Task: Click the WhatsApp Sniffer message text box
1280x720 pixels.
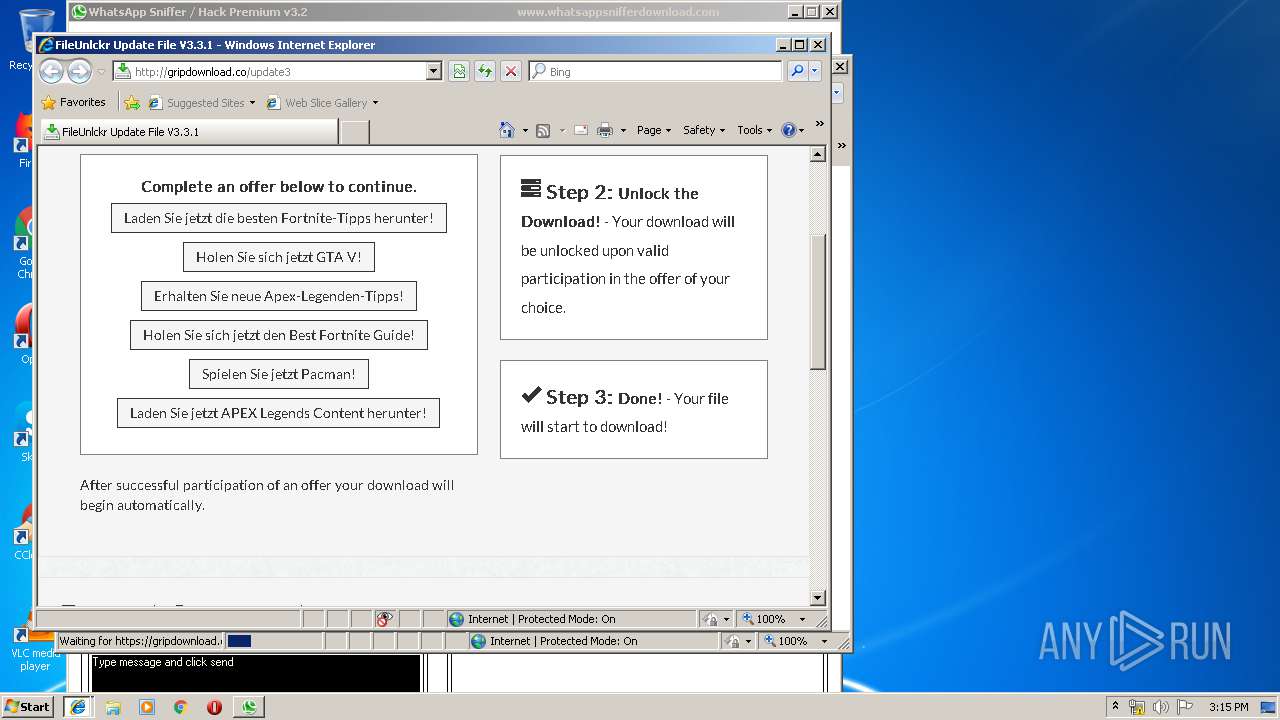Action: pyautogui.click(x=256, y=672)
